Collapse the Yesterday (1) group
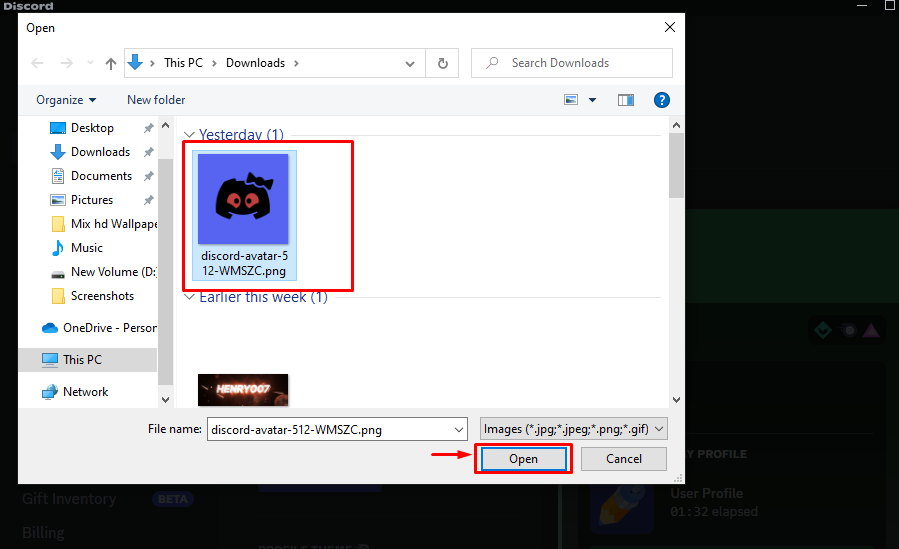 [x=189, y=135]
